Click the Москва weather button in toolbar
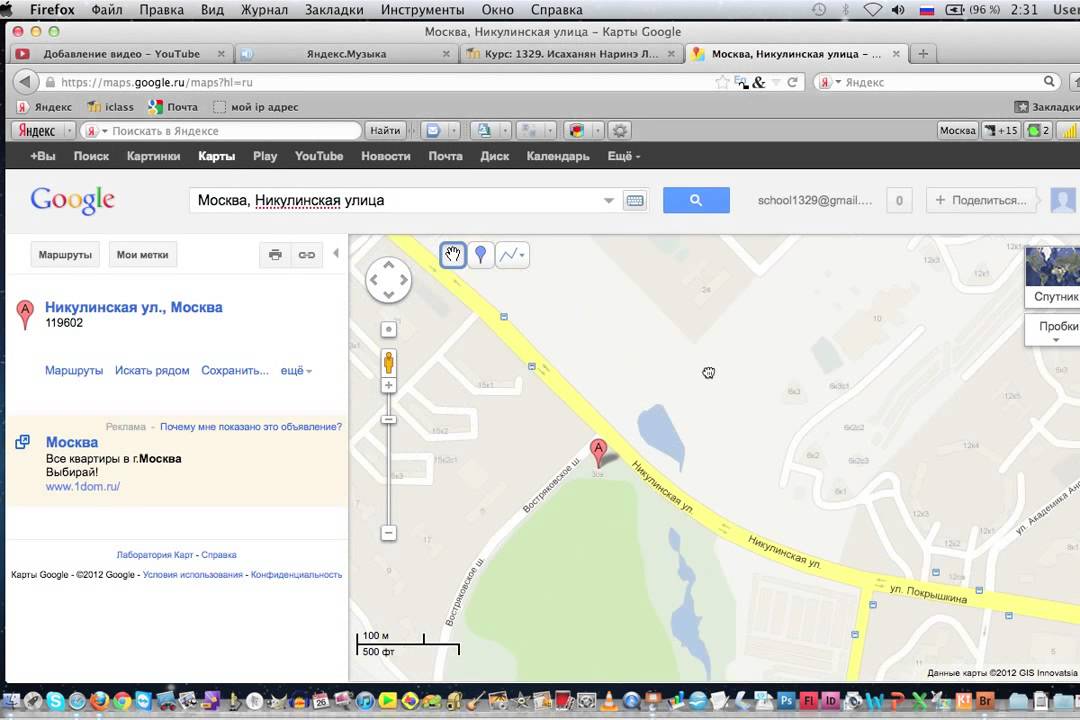This screenshot has width=1080, height=720. (x=957, y=130)
